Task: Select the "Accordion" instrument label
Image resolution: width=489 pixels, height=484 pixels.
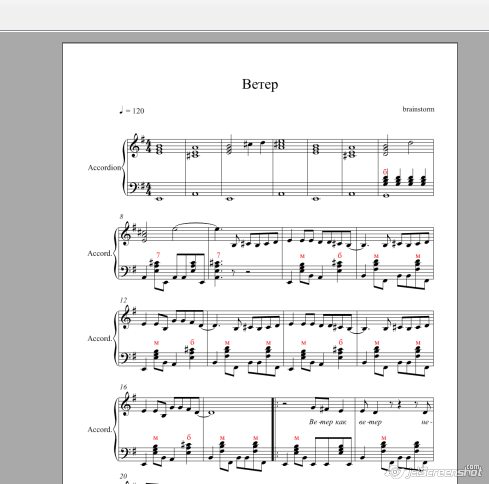Action: tap(104, 167)
